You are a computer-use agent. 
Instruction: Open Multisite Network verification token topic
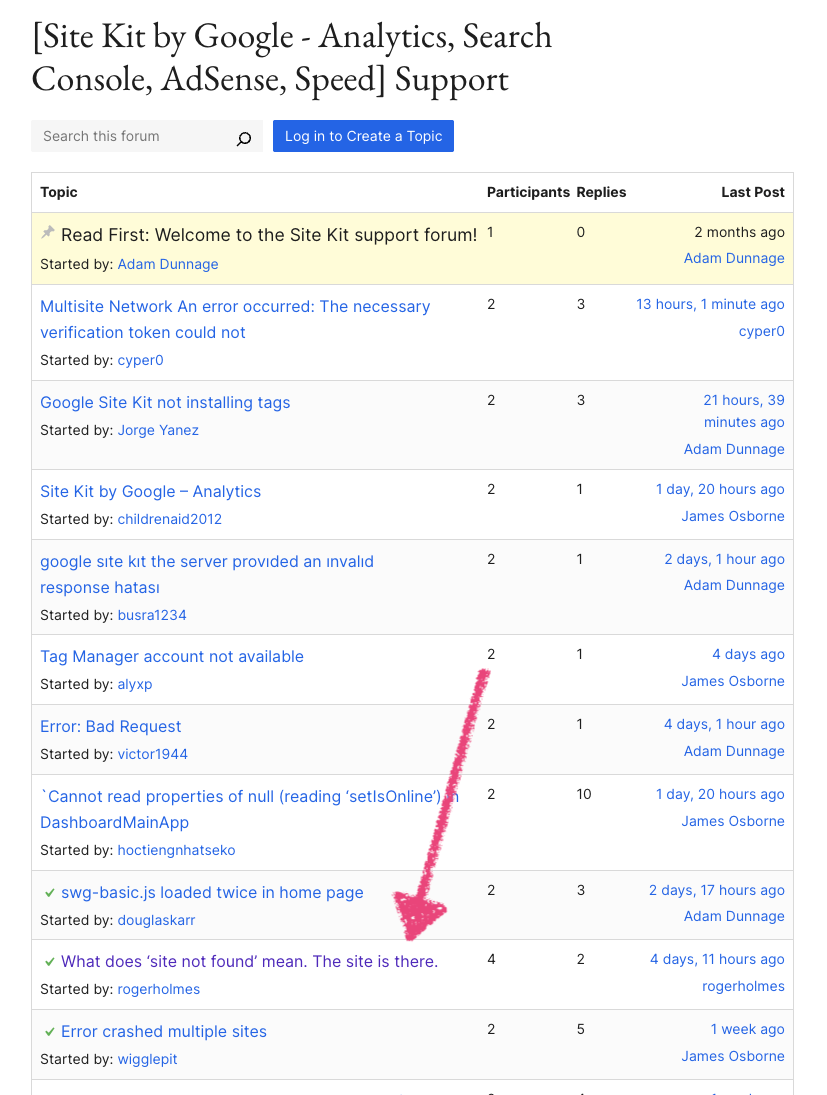(235, 320)
